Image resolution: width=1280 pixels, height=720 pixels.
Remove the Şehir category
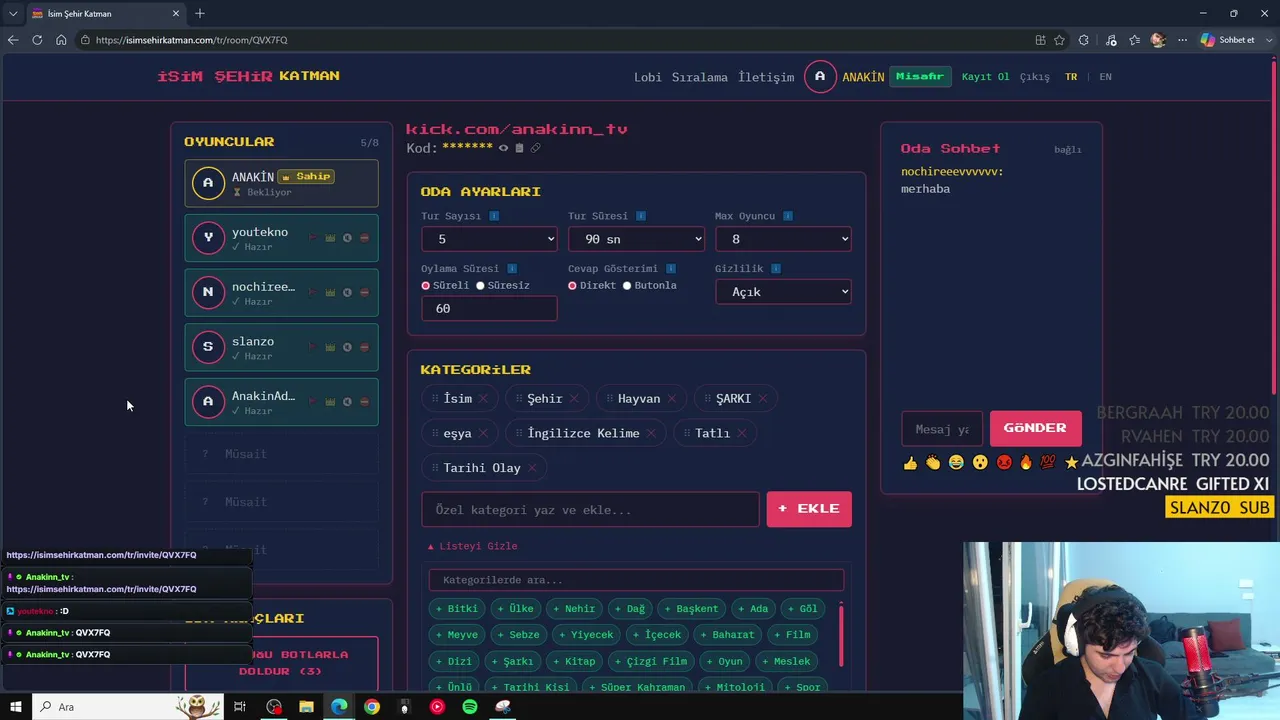coord(574,399)
